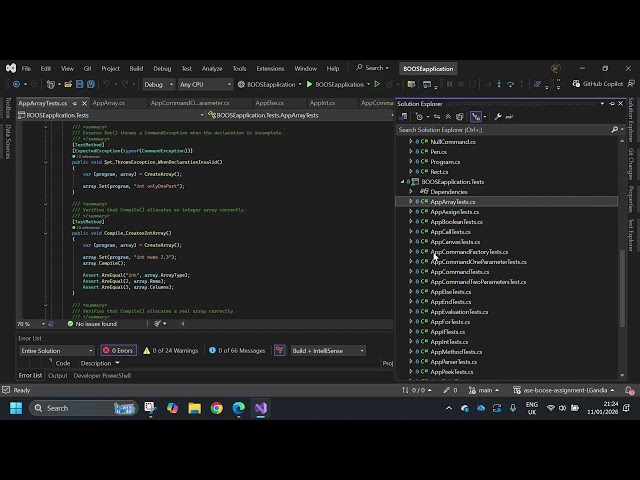Click the Solution Explorer vertical scrollbar thumb

622,288
